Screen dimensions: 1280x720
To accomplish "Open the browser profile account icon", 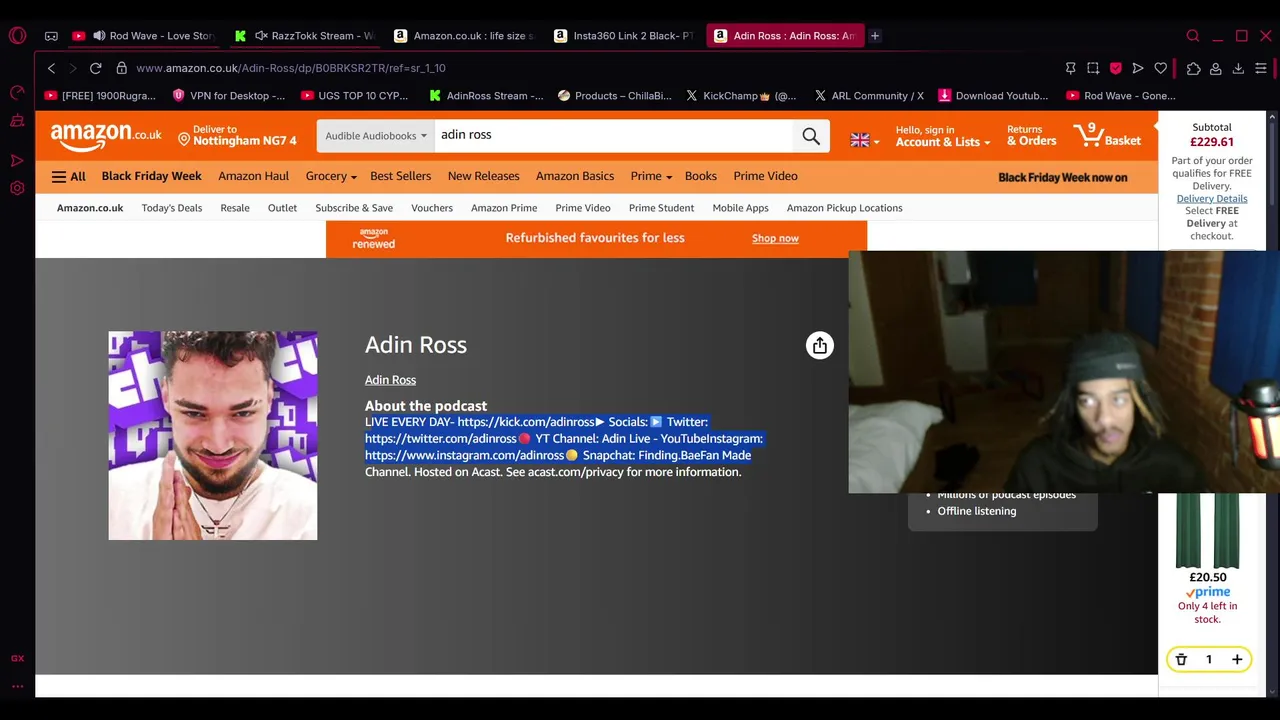I will pos(1216,68).
